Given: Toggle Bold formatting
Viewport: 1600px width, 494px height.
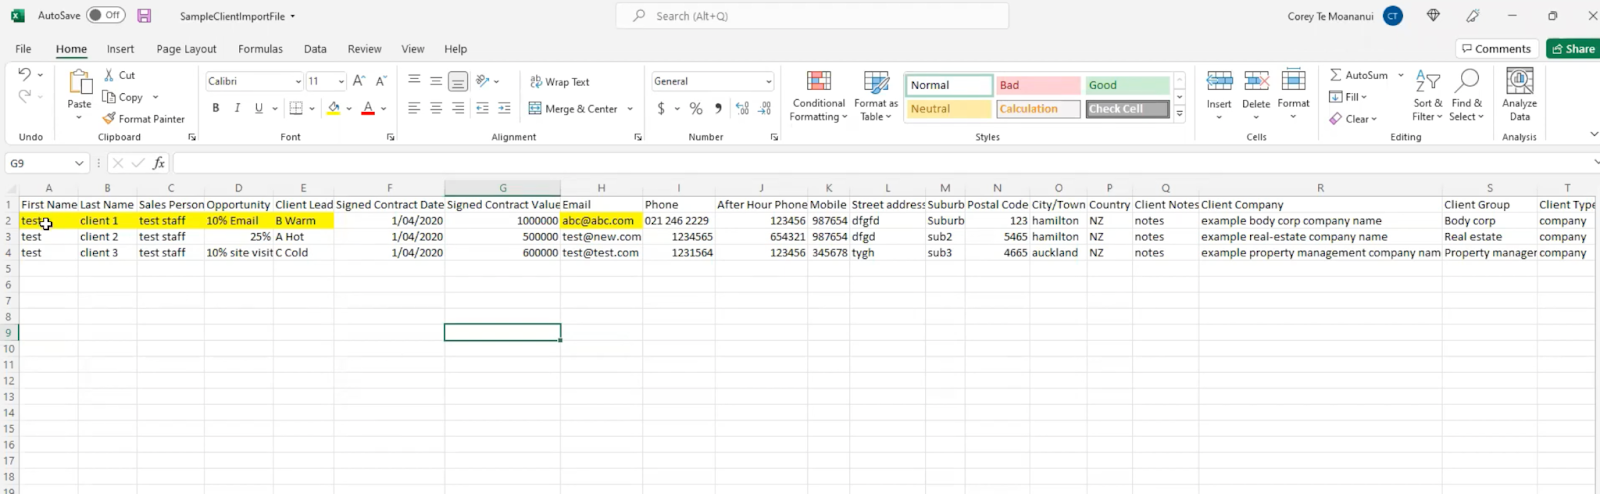Looking at the screenshot, I should pos(216,109).
